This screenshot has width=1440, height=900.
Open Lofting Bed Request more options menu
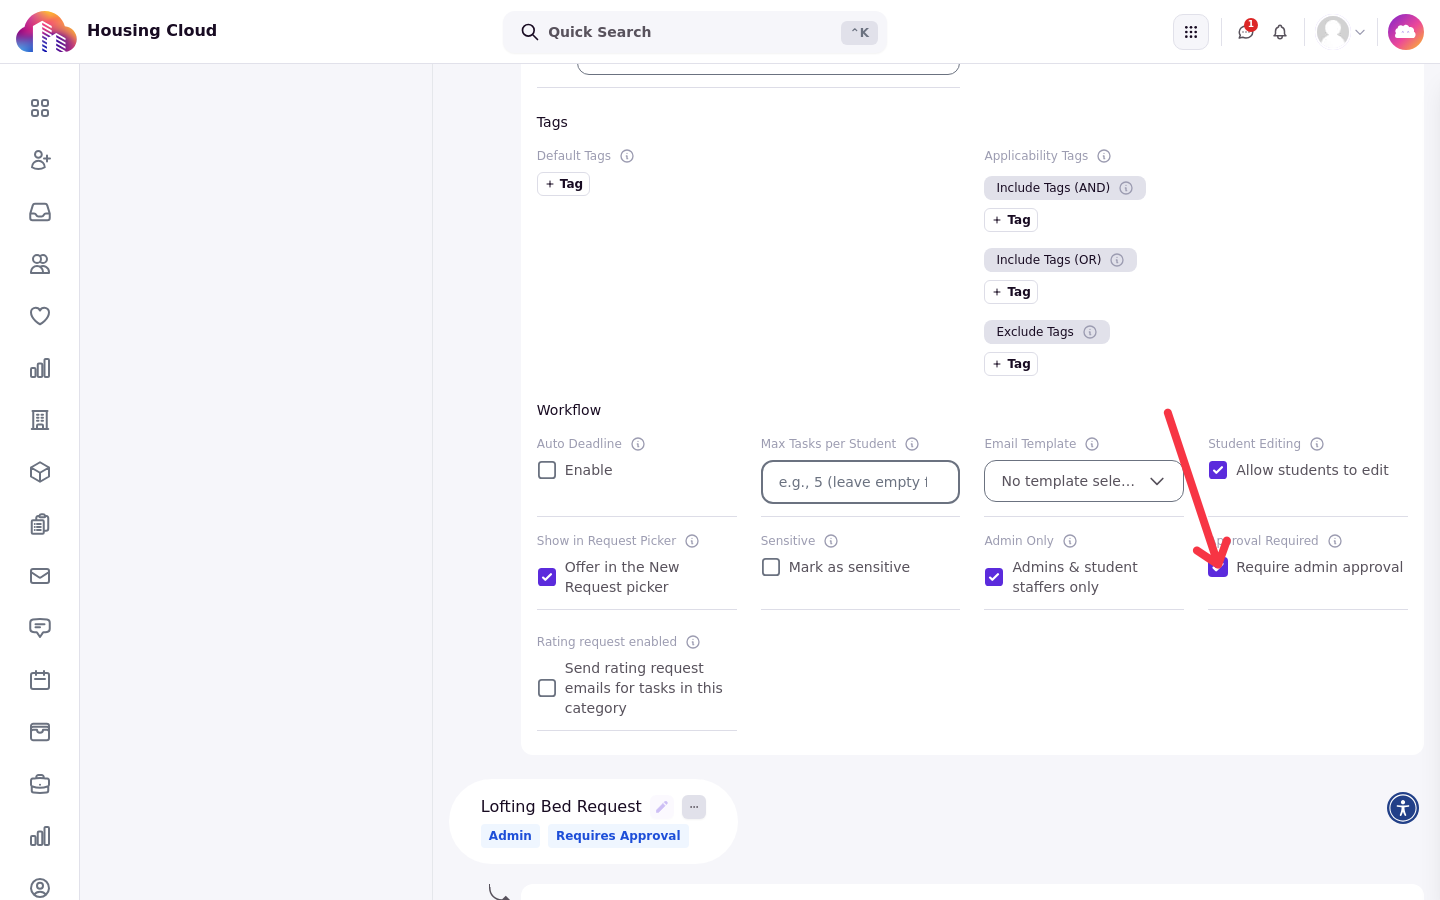[x=694, y=807]
